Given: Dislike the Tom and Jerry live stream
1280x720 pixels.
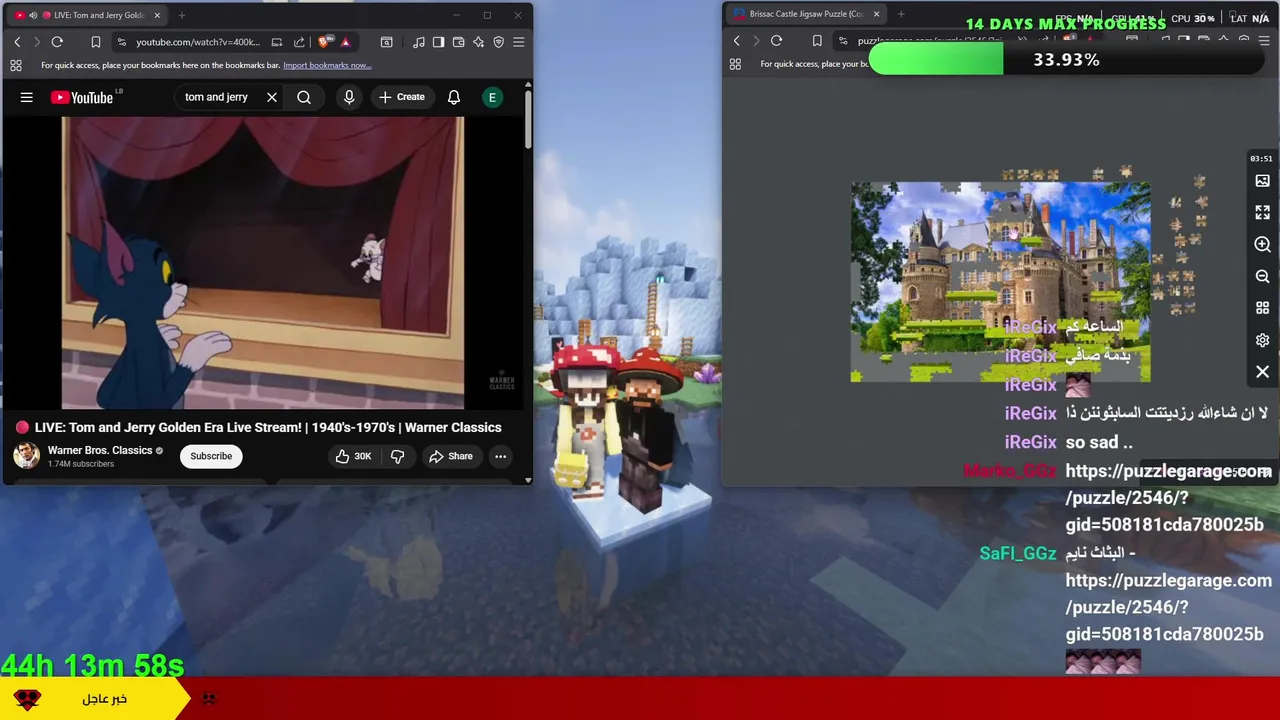Looking at the screenshot, I should pyautogui.click(x=397, y=456).
